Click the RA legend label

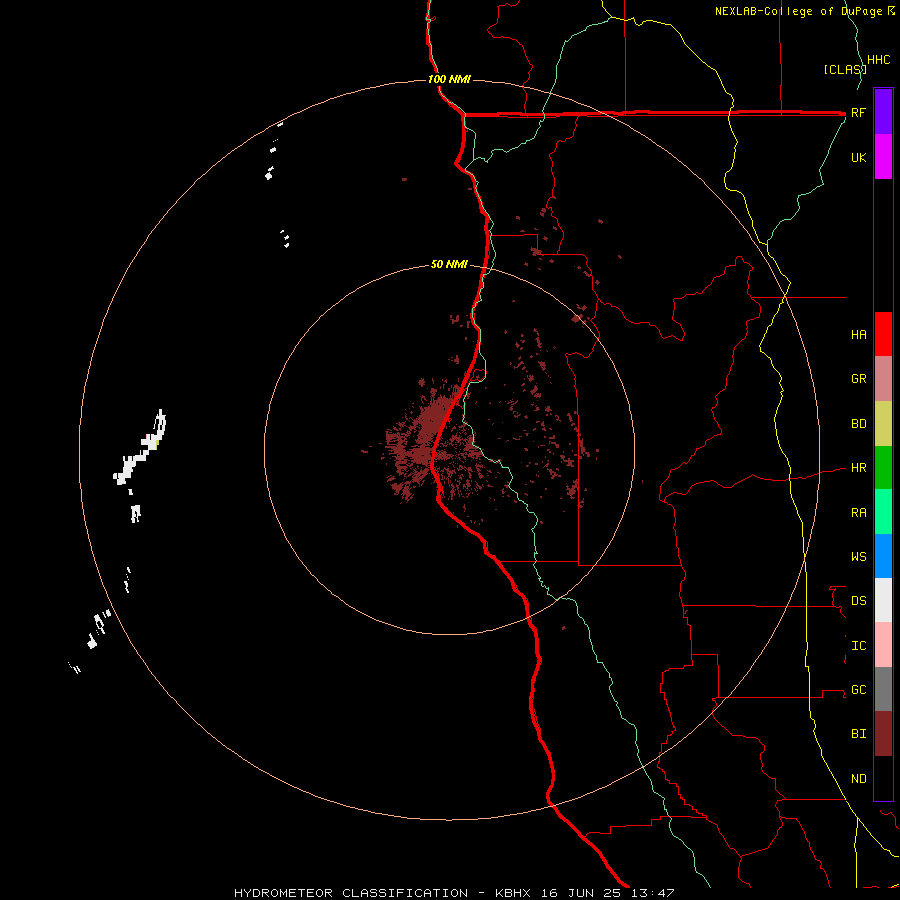858,513
